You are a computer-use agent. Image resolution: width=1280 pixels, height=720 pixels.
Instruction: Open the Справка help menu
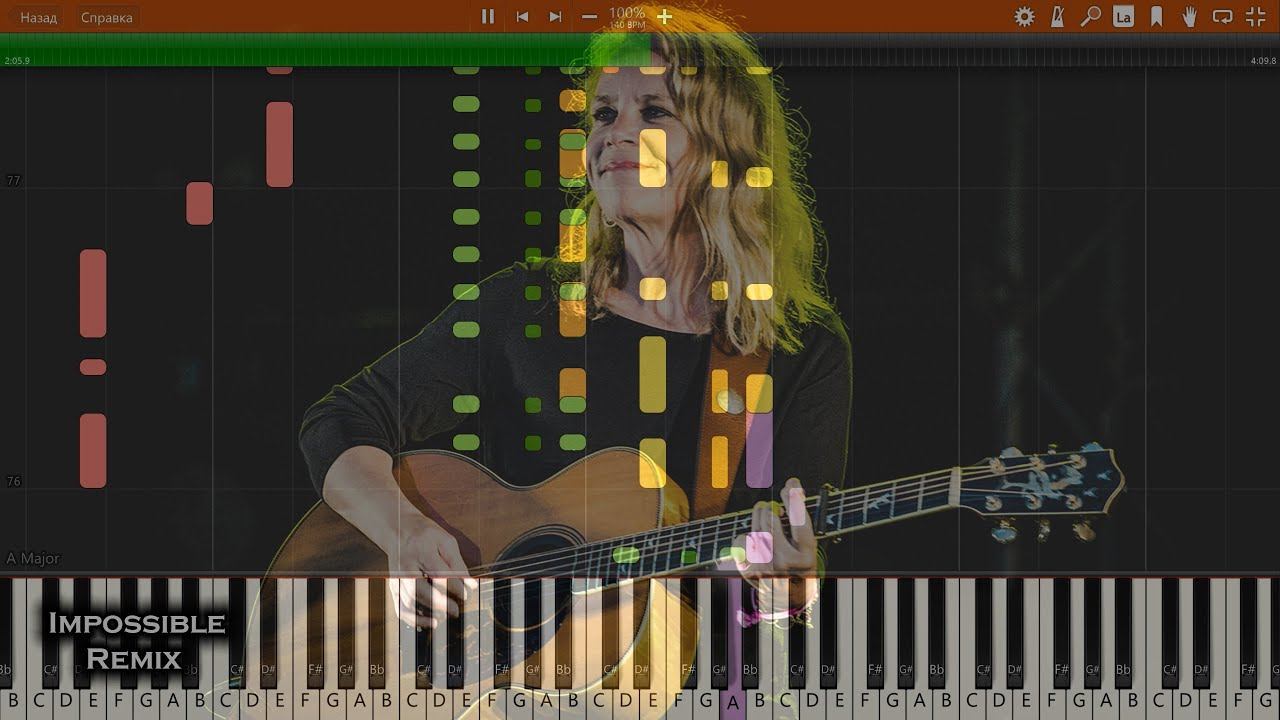(106, 17)
